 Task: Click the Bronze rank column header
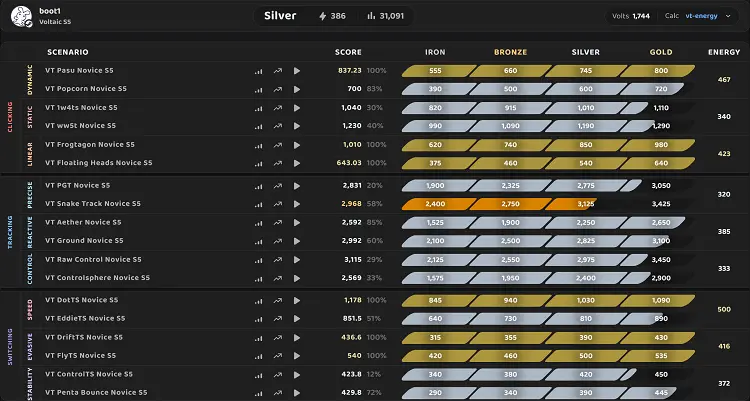pyautogui.click(x=510, y=51)
